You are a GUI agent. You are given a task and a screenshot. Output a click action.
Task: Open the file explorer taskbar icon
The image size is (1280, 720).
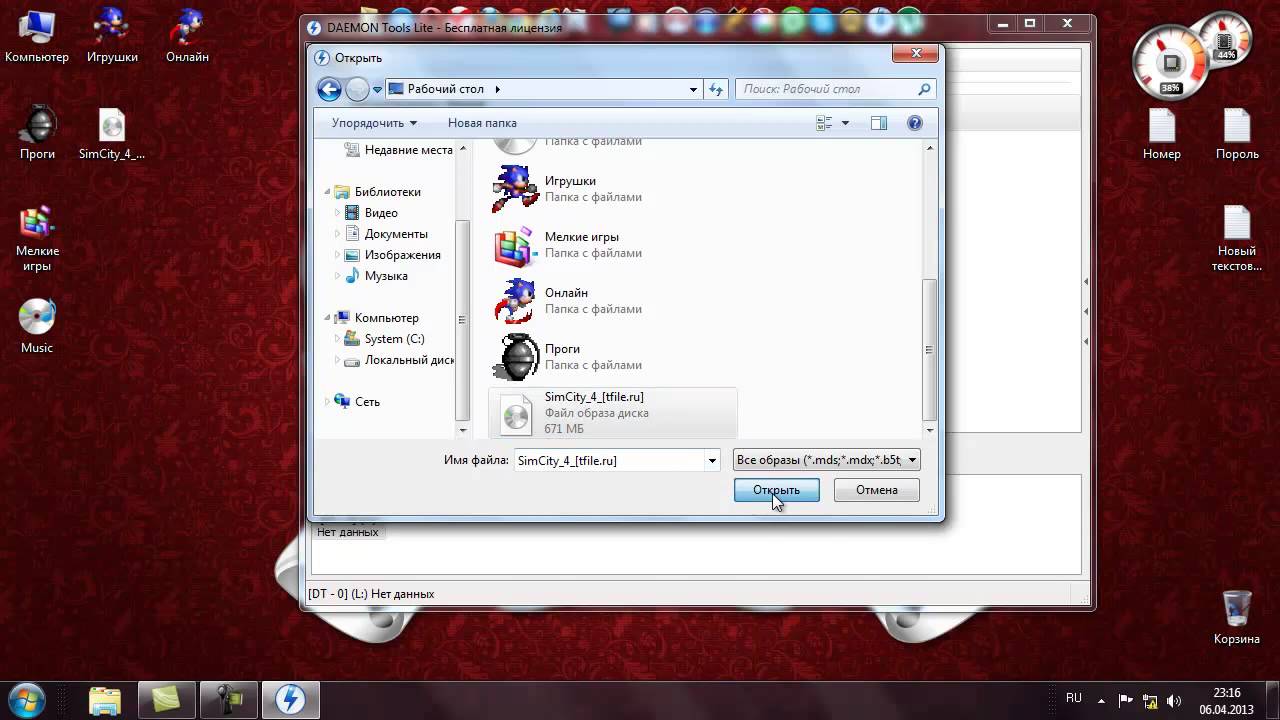(105, 699)
